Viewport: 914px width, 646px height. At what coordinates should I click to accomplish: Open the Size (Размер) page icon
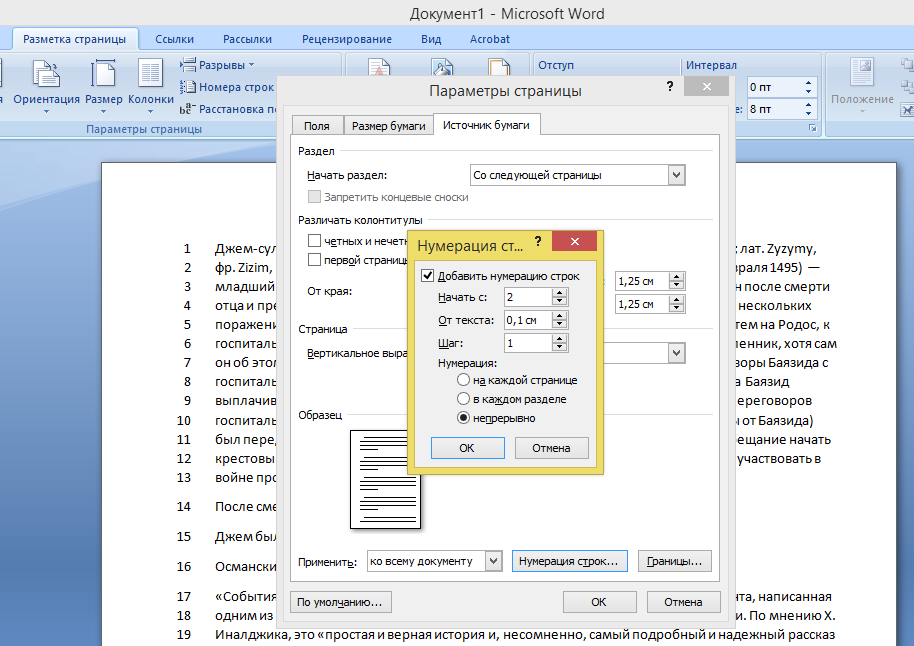pyautogui.click(x=103, y=74)
